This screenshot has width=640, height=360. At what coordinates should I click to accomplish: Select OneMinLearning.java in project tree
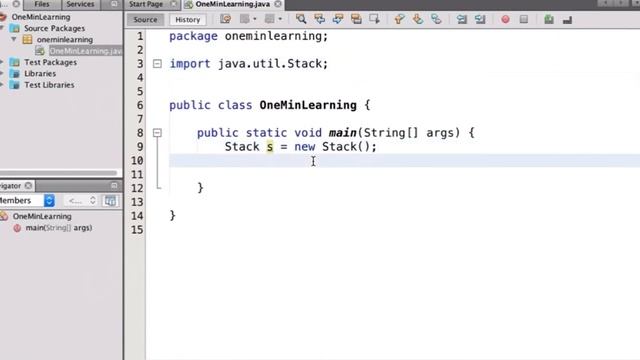(86, 51)
